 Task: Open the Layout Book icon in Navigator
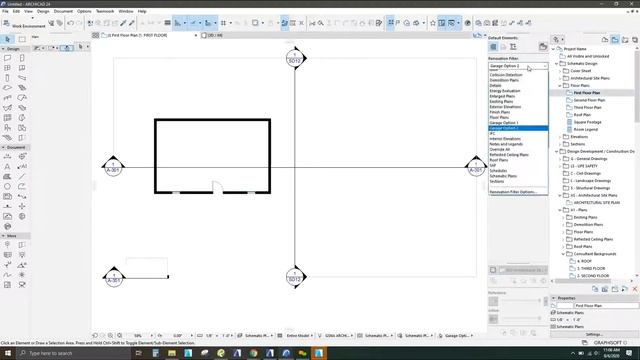625,39
